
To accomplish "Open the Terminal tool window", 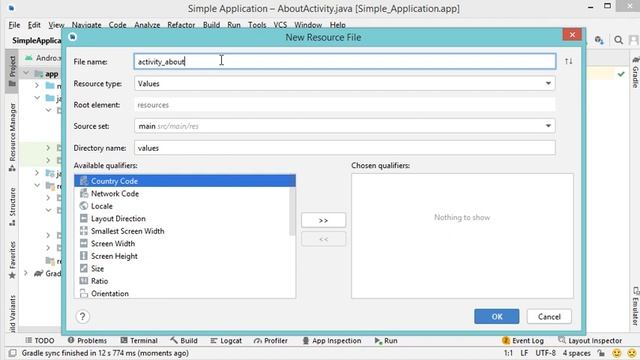I will click(x=139, y=340).
